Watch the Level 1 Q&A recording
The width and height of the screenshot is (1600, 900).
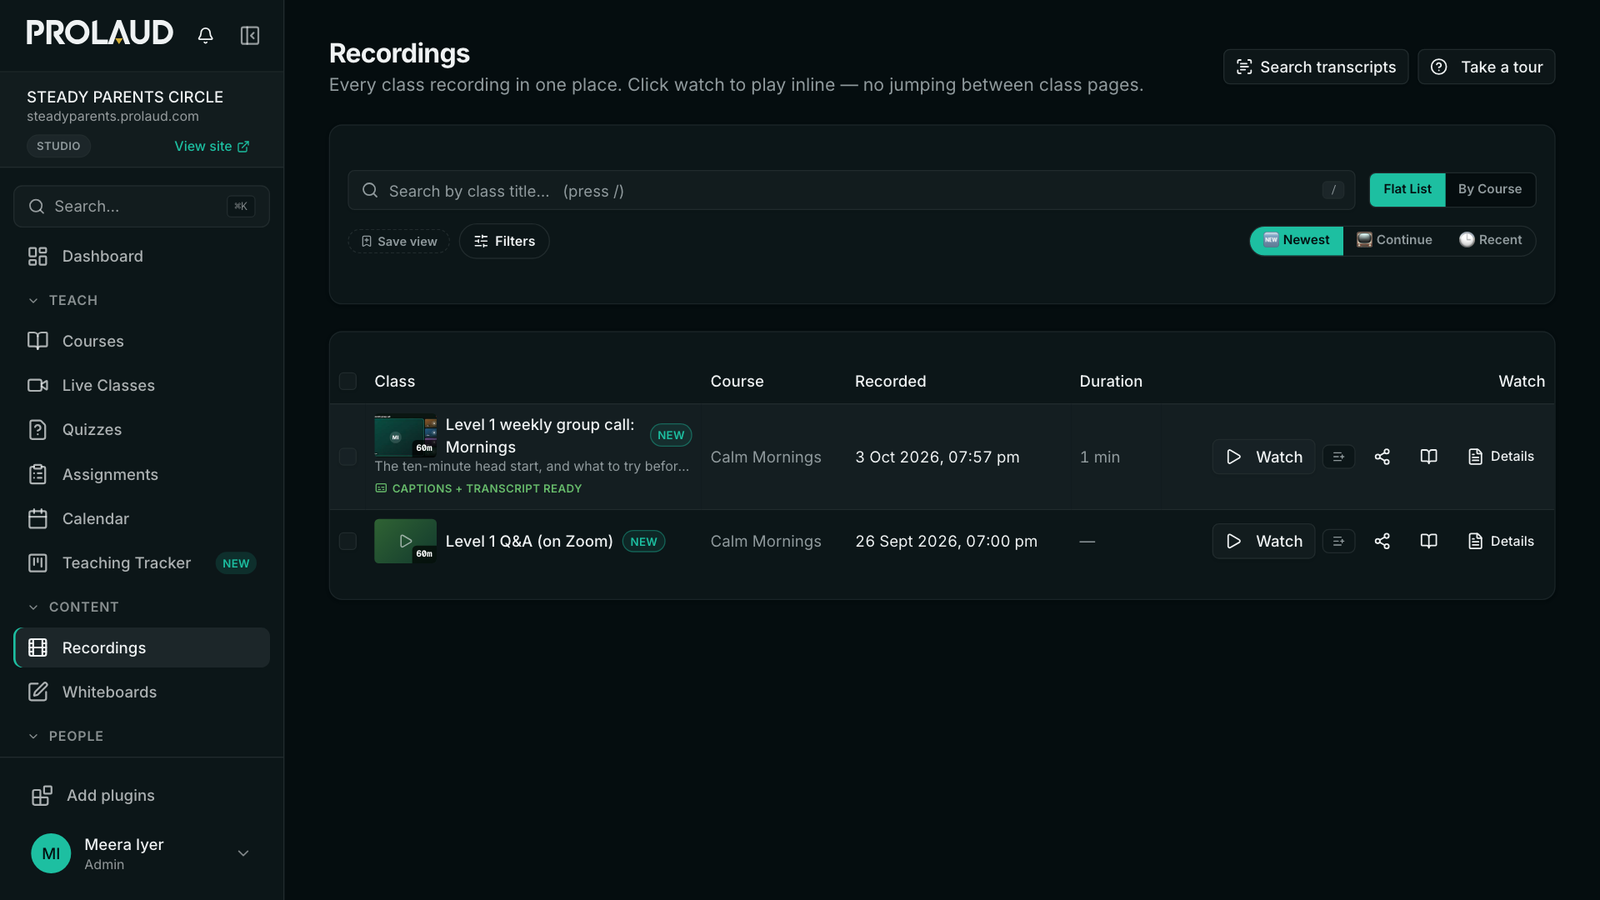coord(1264,541)
